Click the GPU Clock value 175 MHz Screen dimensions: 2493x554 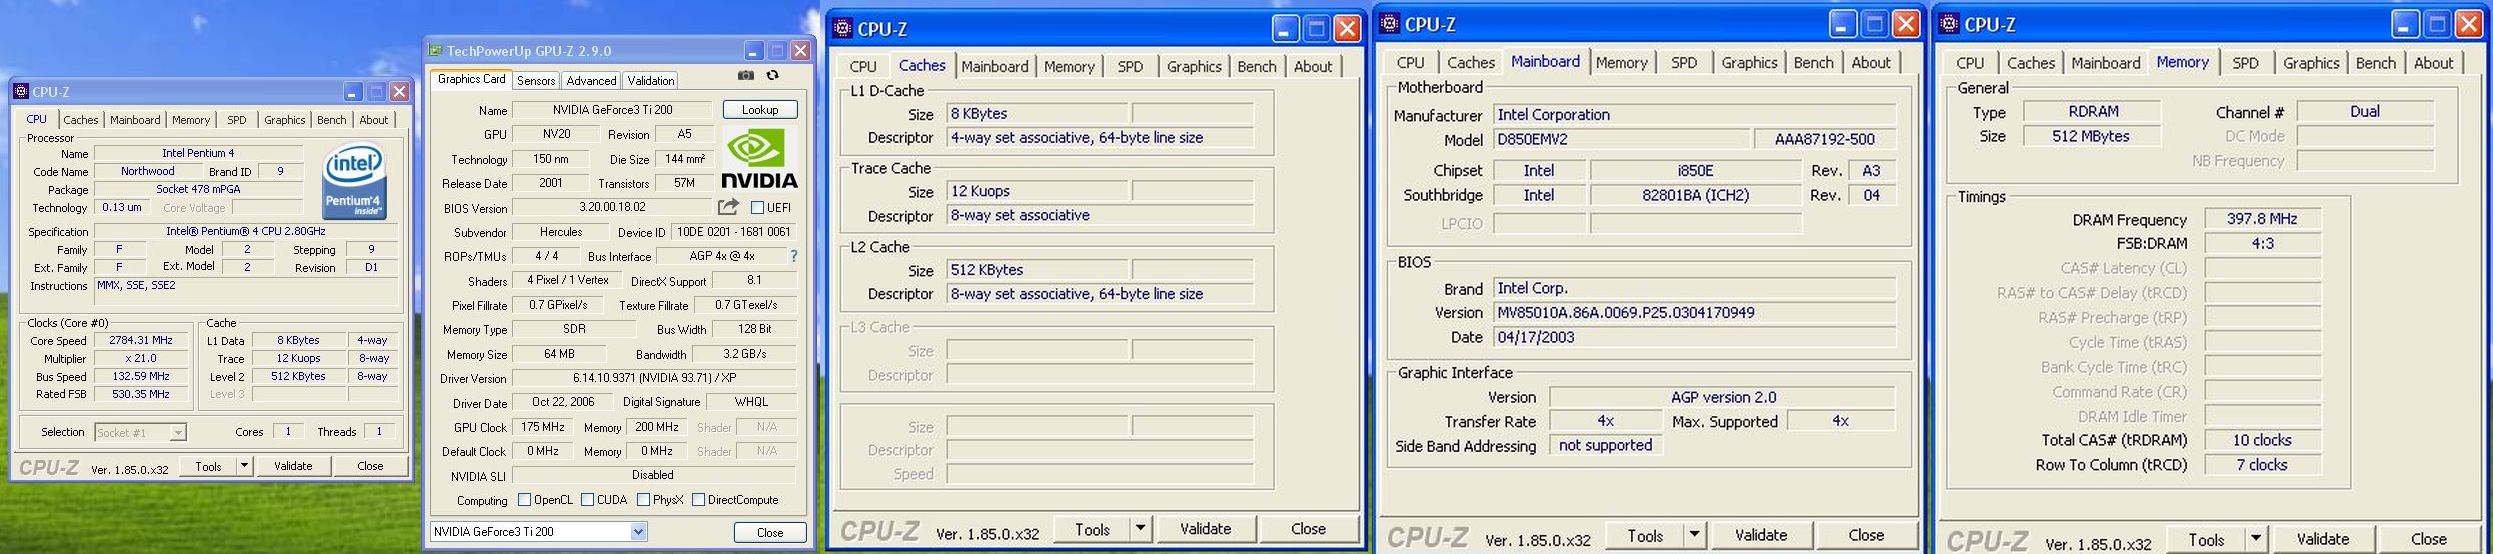[543, 427]
